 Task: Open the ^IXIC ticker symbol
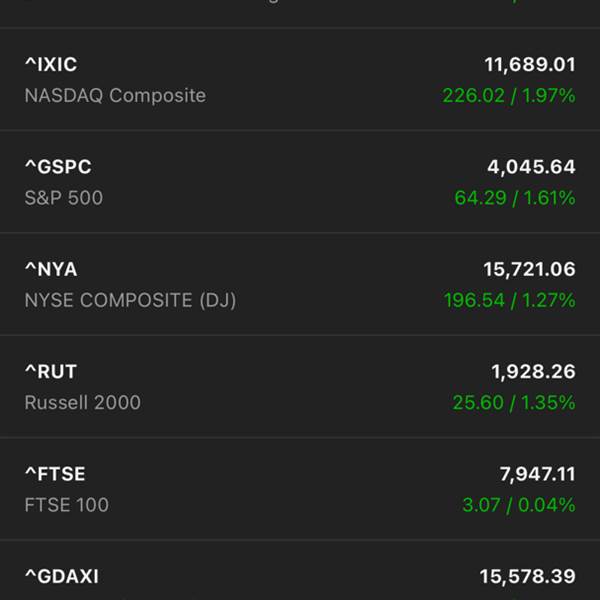[51, 64]
